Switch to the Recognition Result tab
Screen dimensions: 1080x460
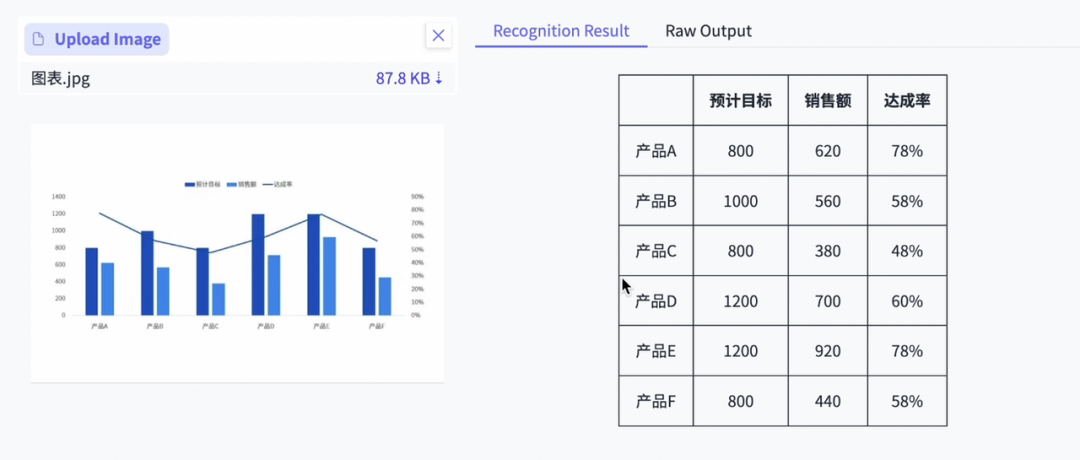click(561, 31)
